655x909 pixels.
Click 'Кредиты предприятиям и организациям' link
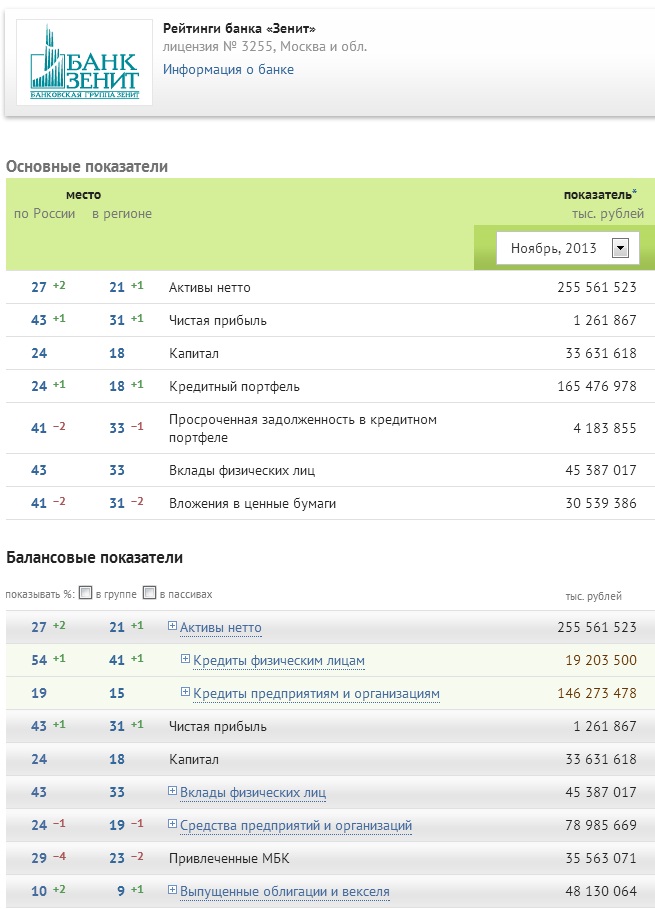[316, 694]
